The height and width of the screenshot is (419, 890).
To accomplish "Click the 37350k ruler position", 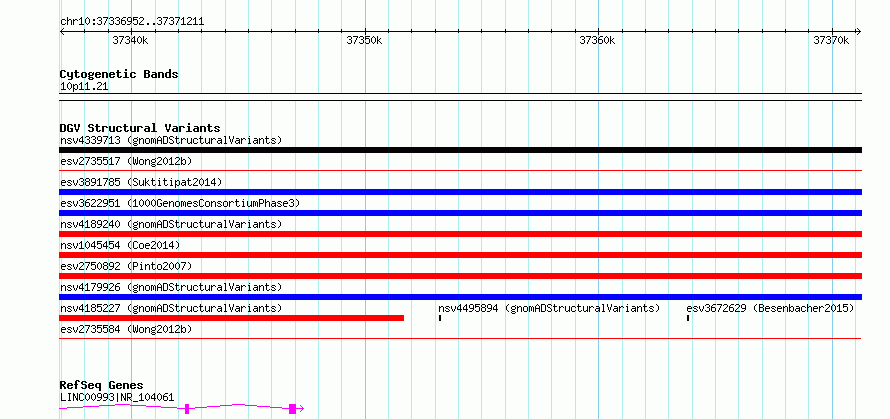I will click(x=364, y=40).
